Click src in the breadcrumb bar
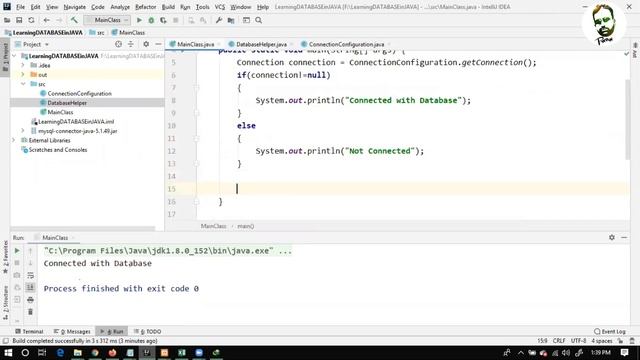The image size is (640, 360). point(100,33)
